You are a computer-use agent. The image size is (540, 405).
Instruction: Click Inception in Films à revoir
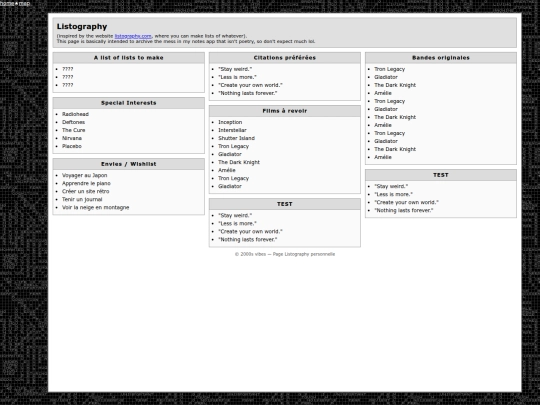[230, 122]
